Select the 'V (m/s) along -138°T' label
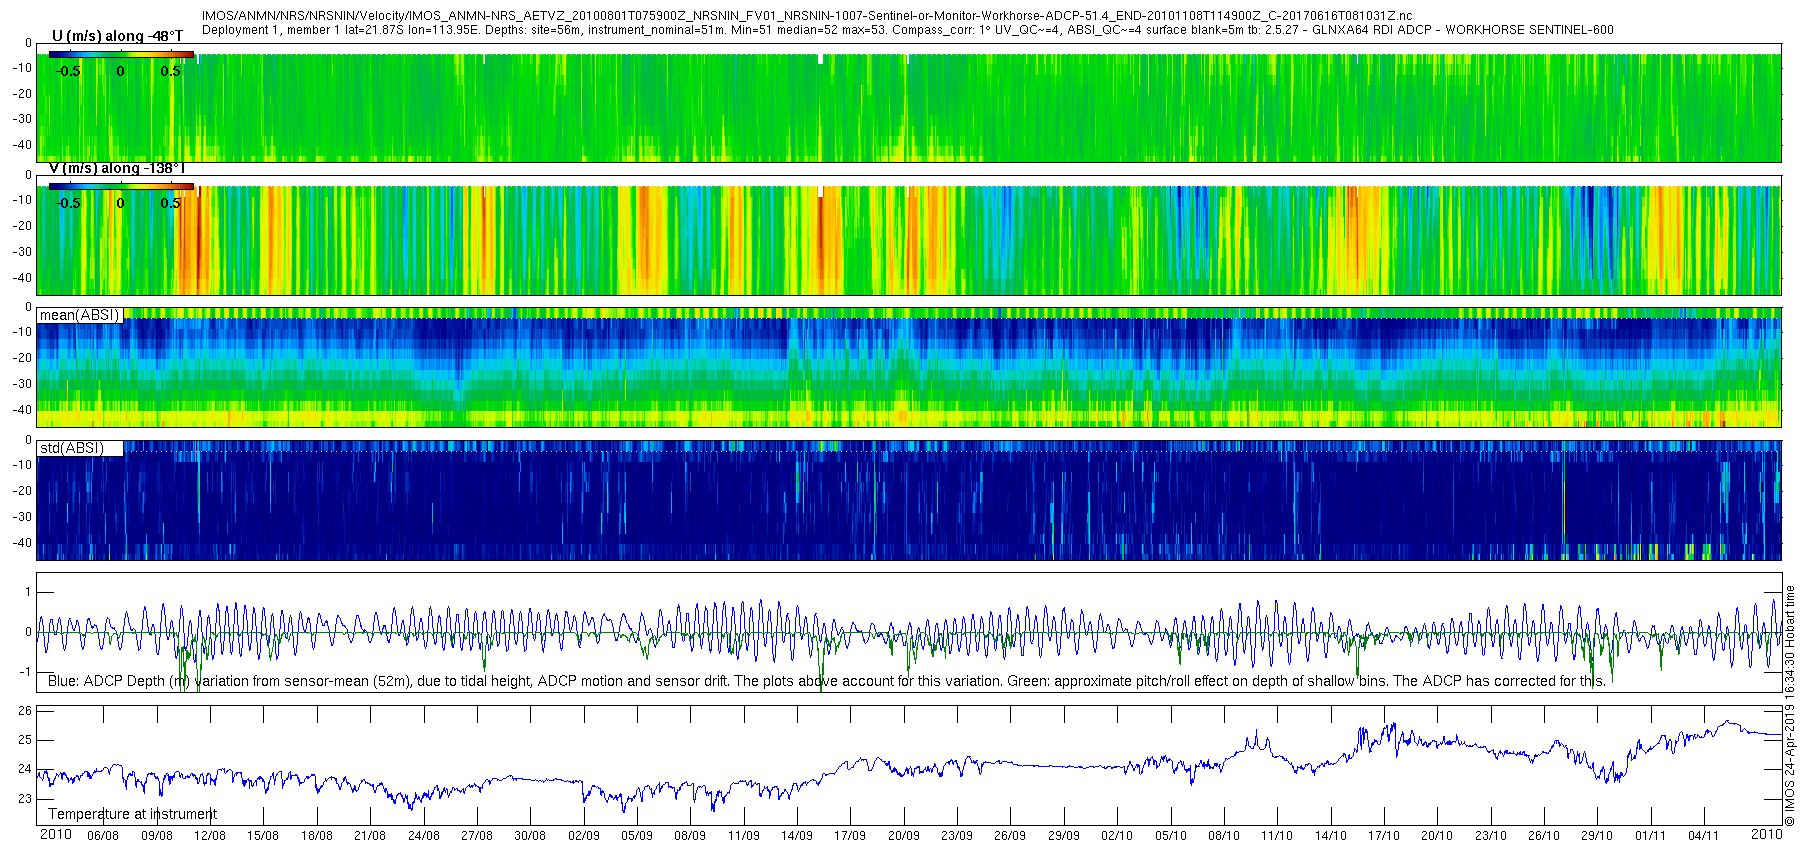 (x=117, y=168)
